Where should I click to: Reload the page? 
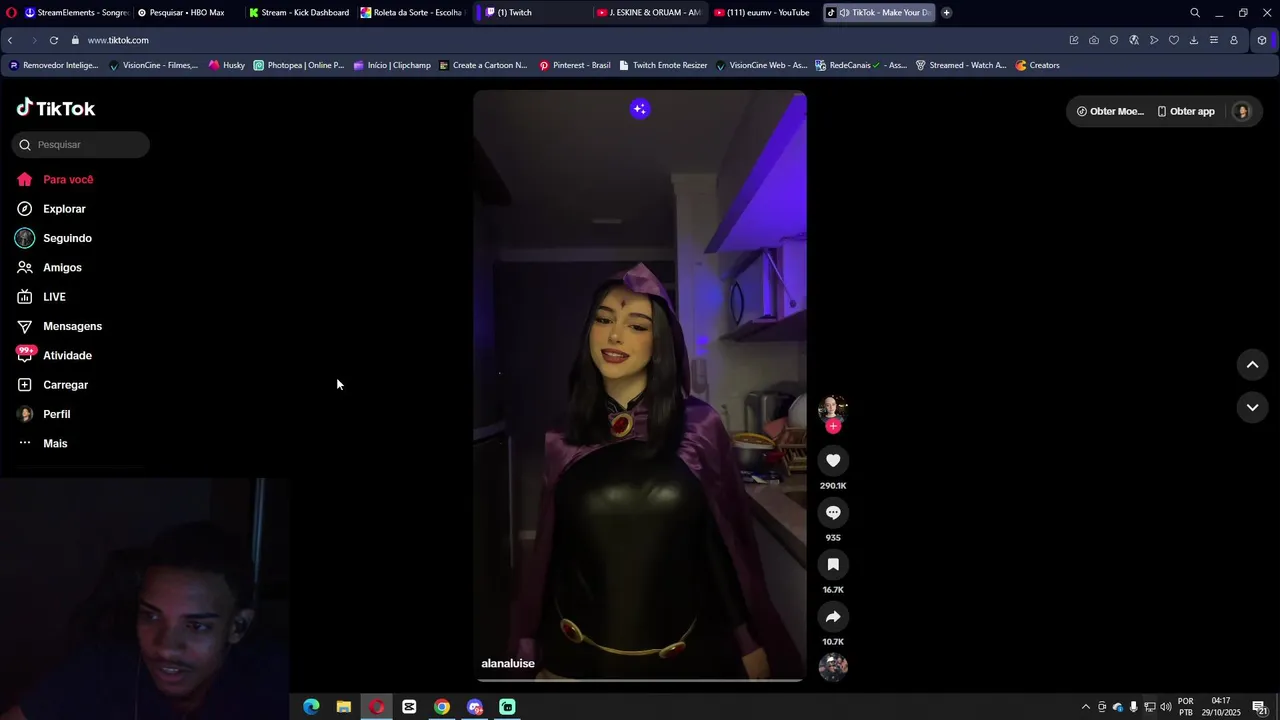(54, 40)
